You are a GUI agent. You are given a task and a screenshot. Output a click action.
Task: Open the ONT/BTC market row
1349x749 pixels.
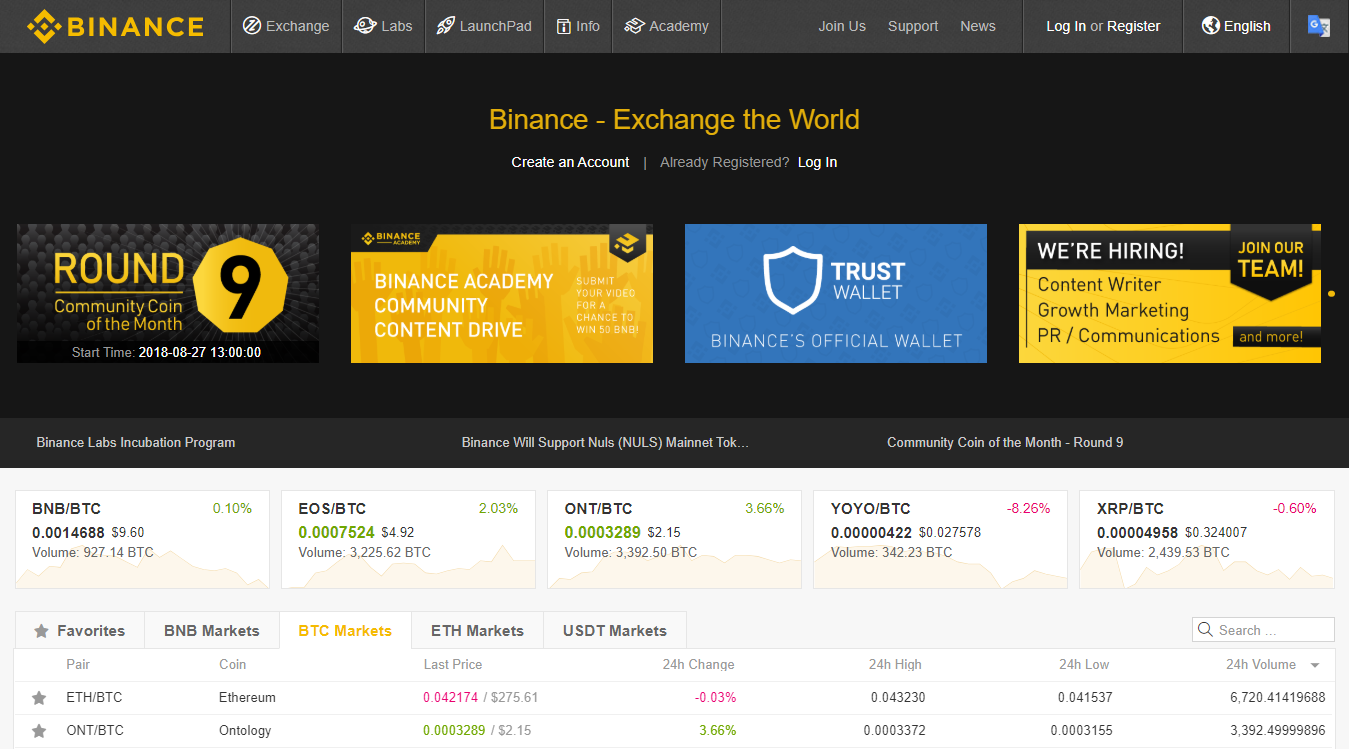pos(674,731)
